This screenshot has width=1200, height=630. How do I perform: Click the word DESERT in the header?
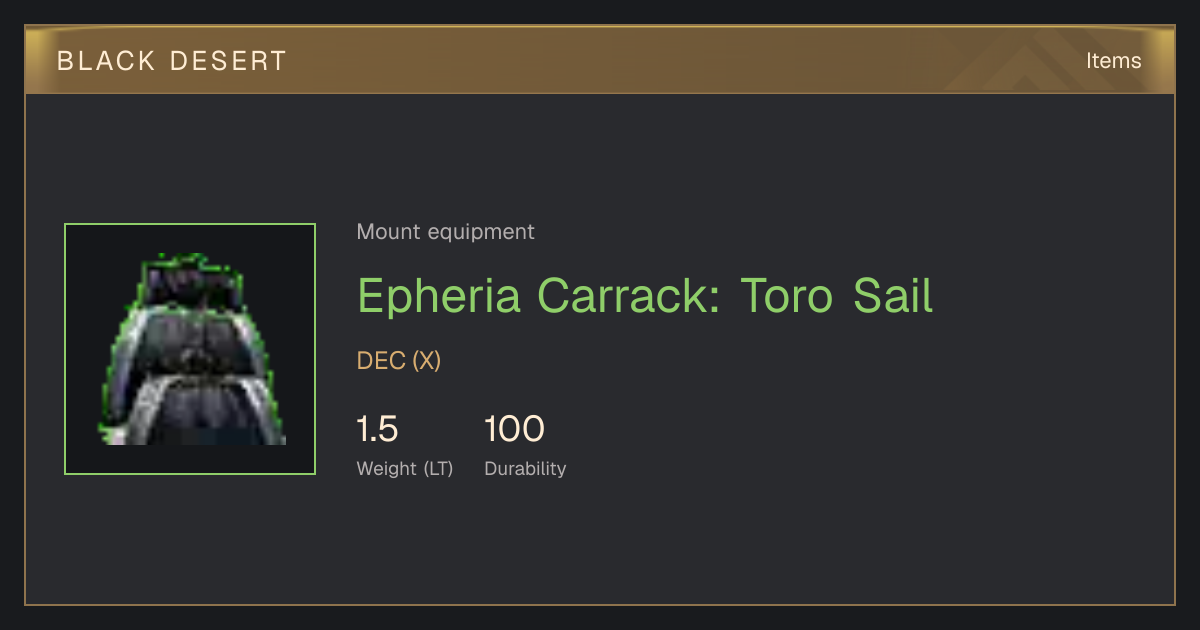[228, 61]
